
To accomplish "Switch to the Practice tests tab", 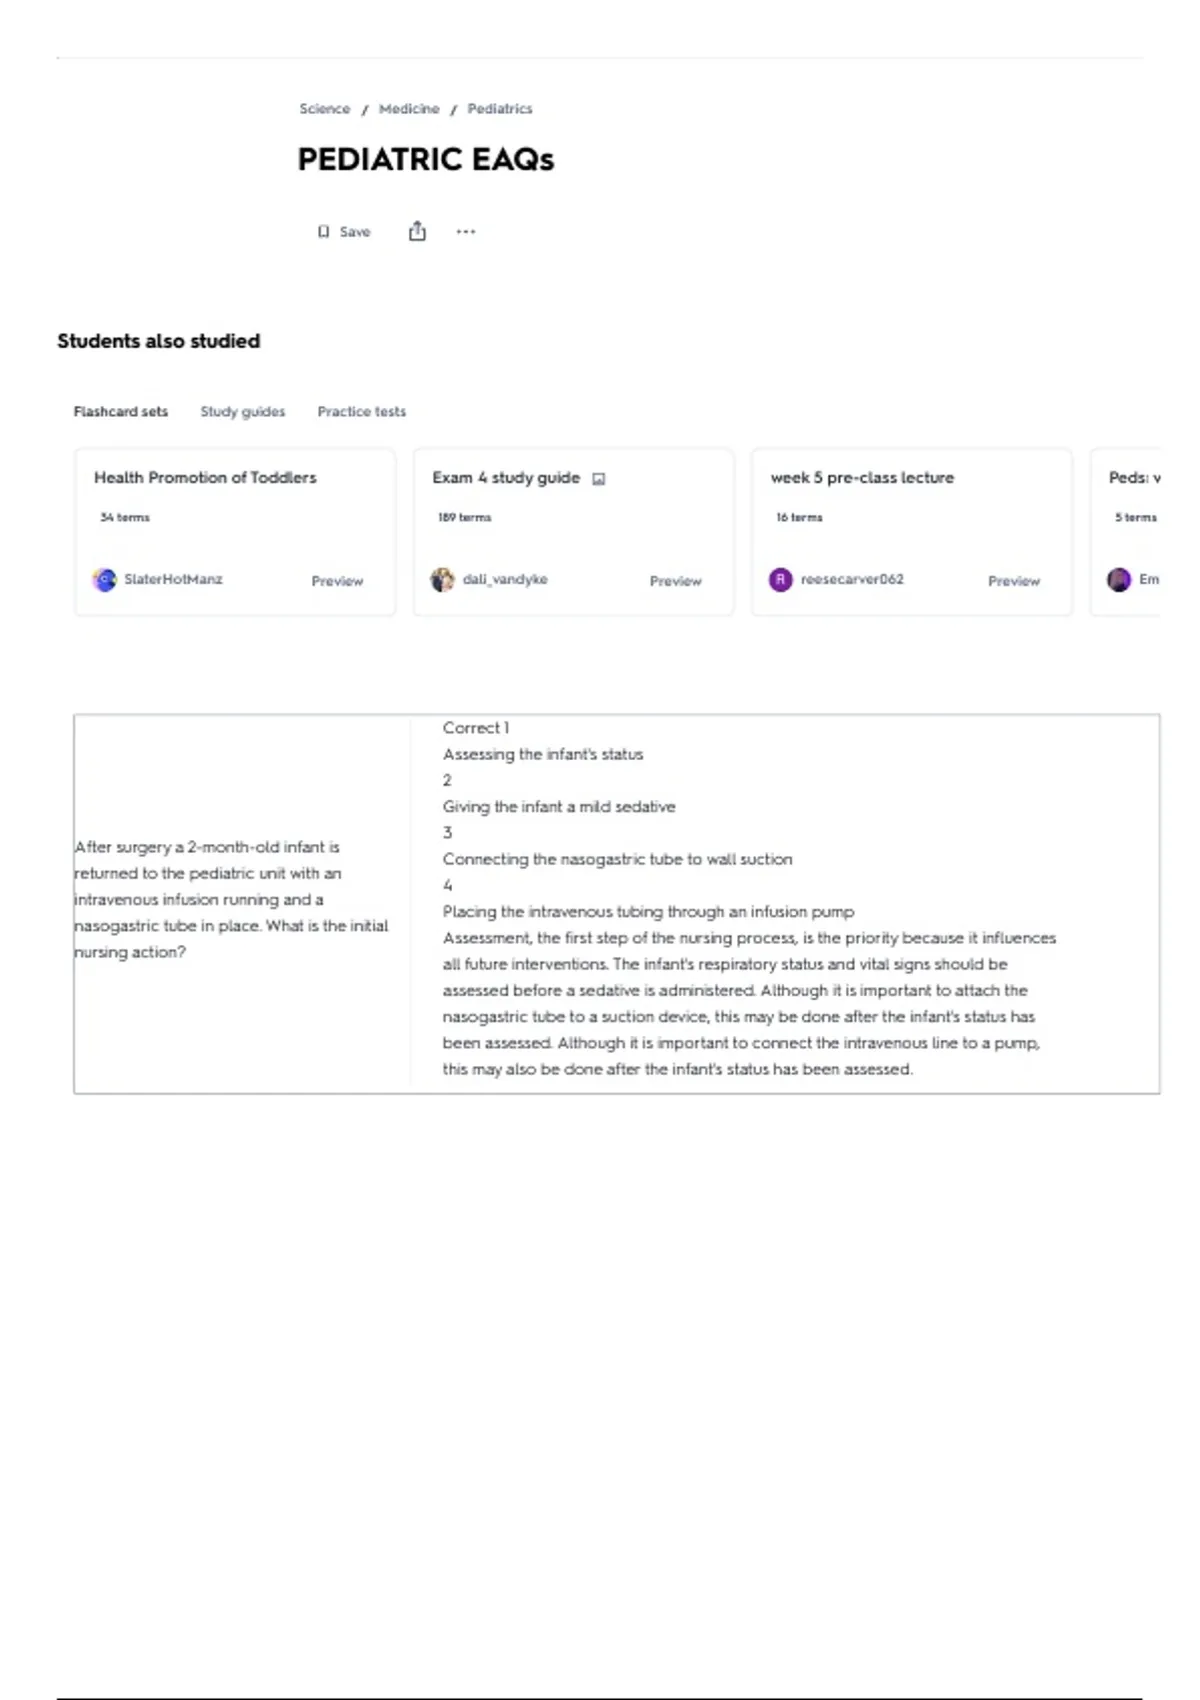I will (362, 412).
